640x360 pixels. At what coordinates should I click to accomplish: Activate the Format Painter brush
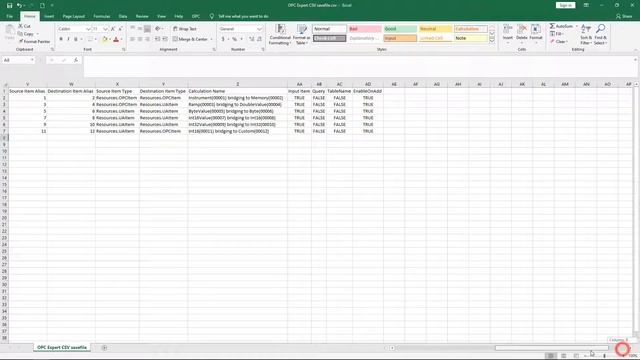click(x=34, y=42)
